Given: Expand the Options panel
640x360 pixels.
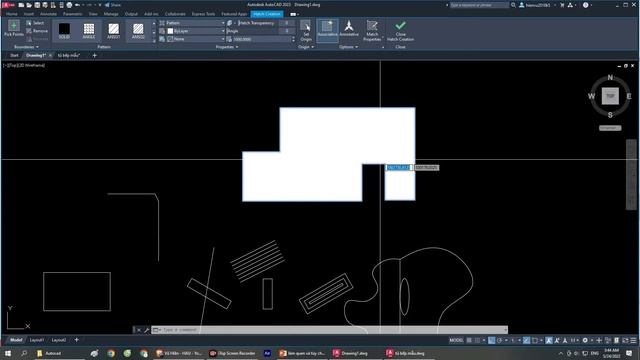Looking at the screenshot, I should (x=349, y=47).
